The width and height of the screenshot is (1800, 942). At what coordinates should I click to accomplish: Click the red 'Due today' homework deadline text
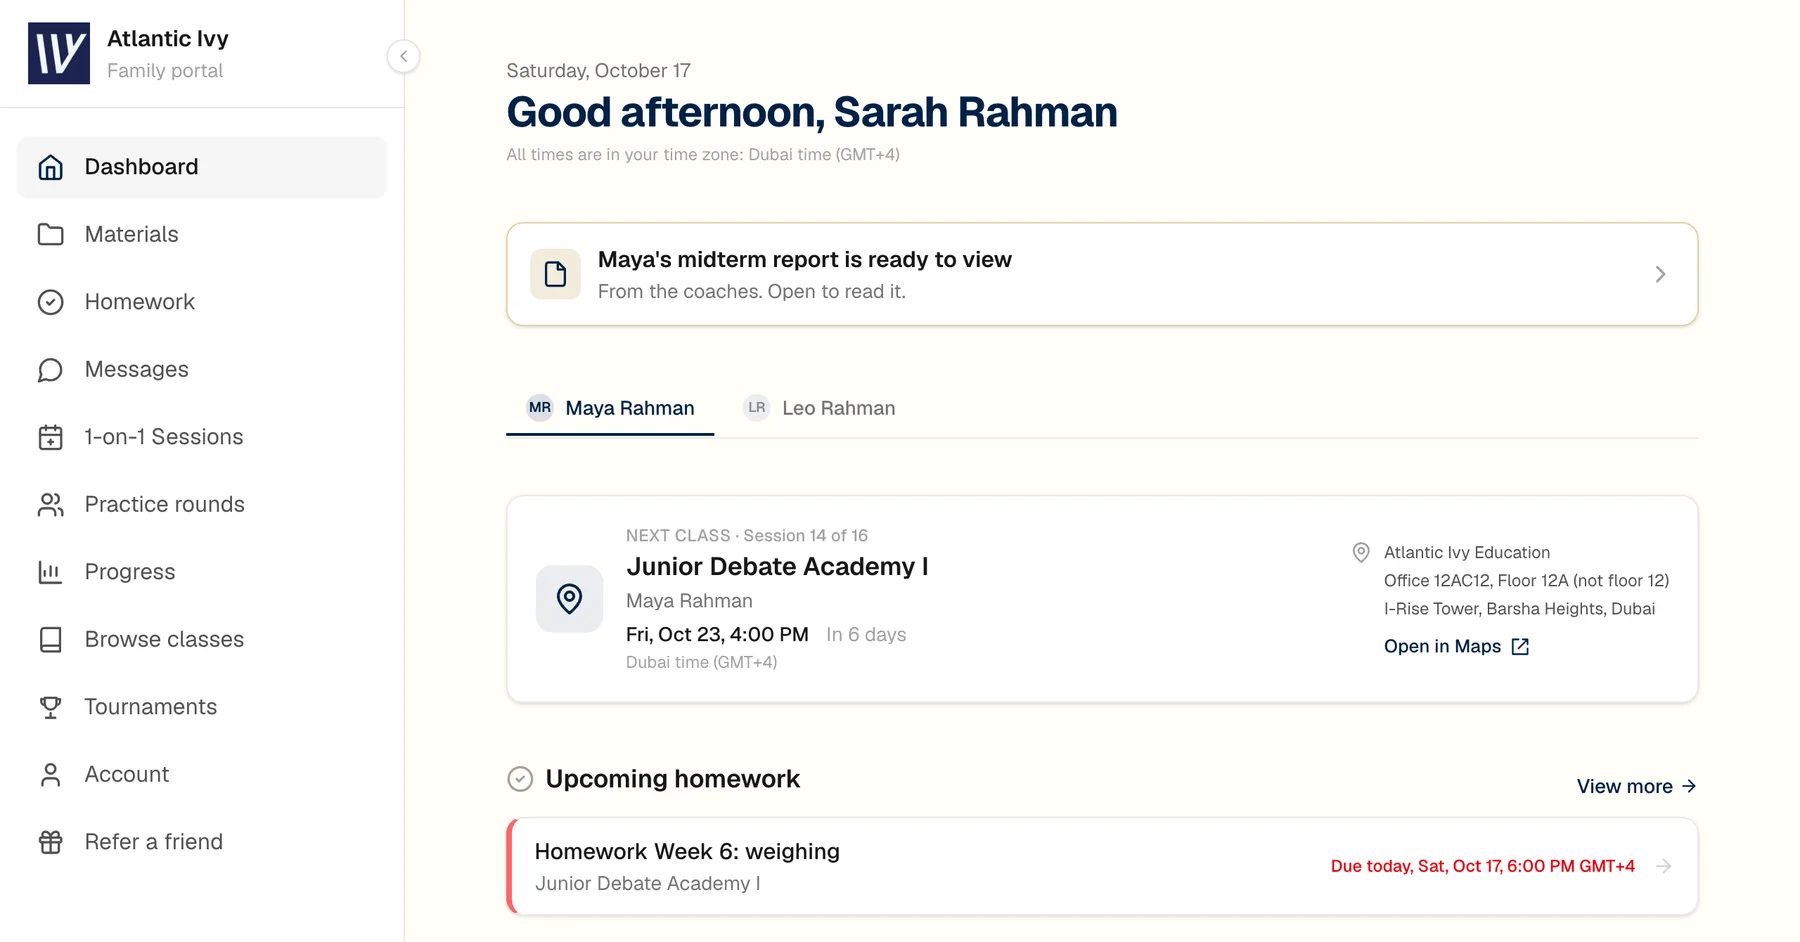[1482, 867]
